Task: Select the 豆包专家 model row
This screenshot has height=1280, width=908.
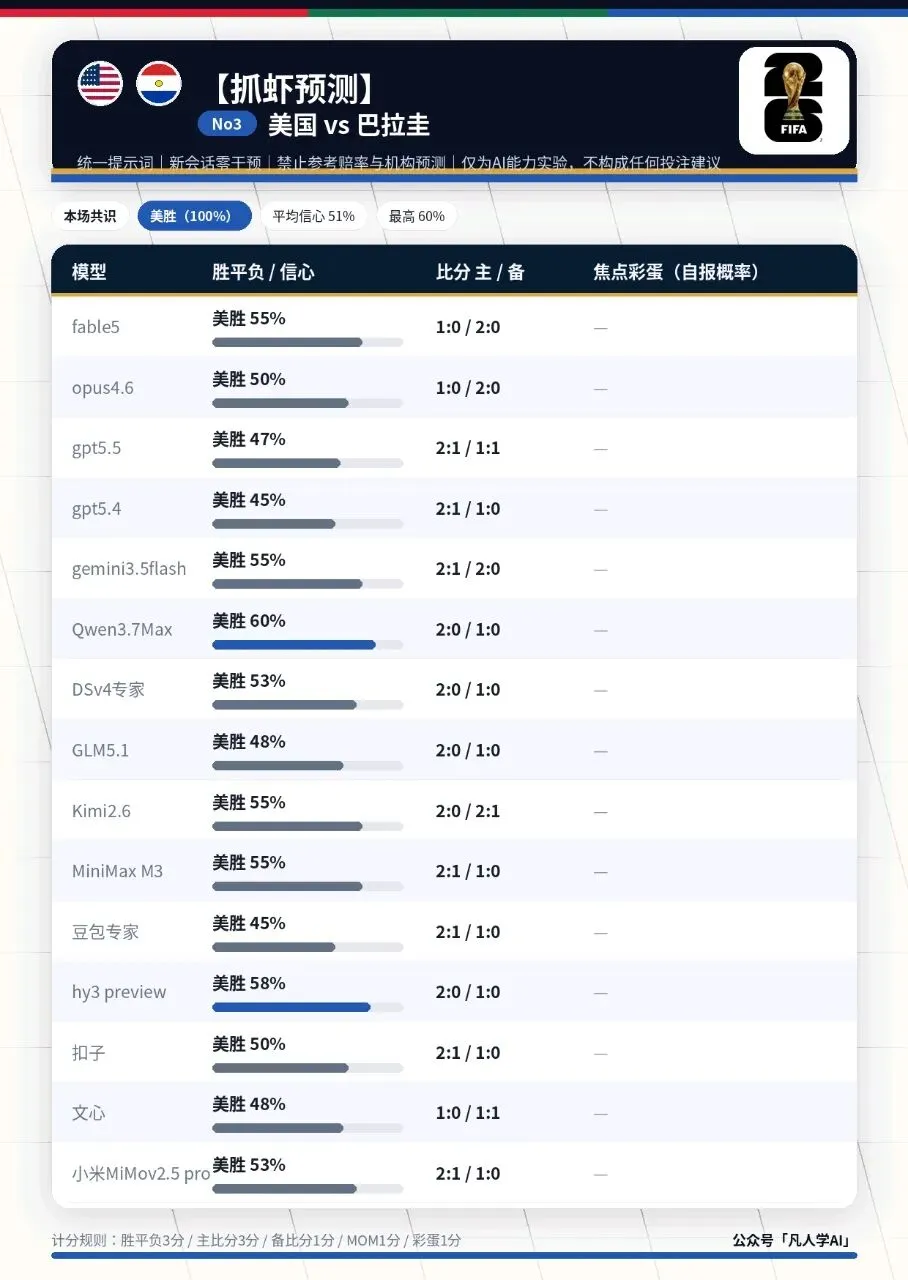Action: 454,931
